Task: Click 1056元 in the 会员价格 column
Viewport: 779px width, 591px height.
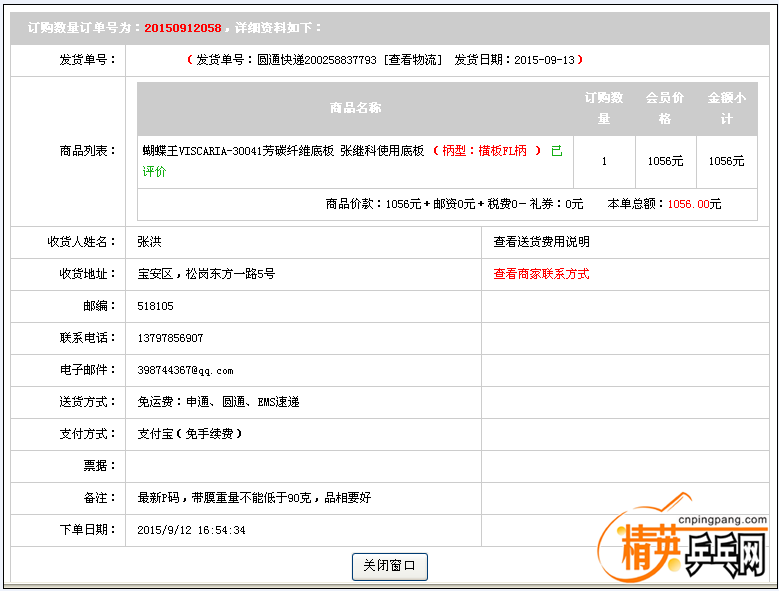Action: (665, 161)
